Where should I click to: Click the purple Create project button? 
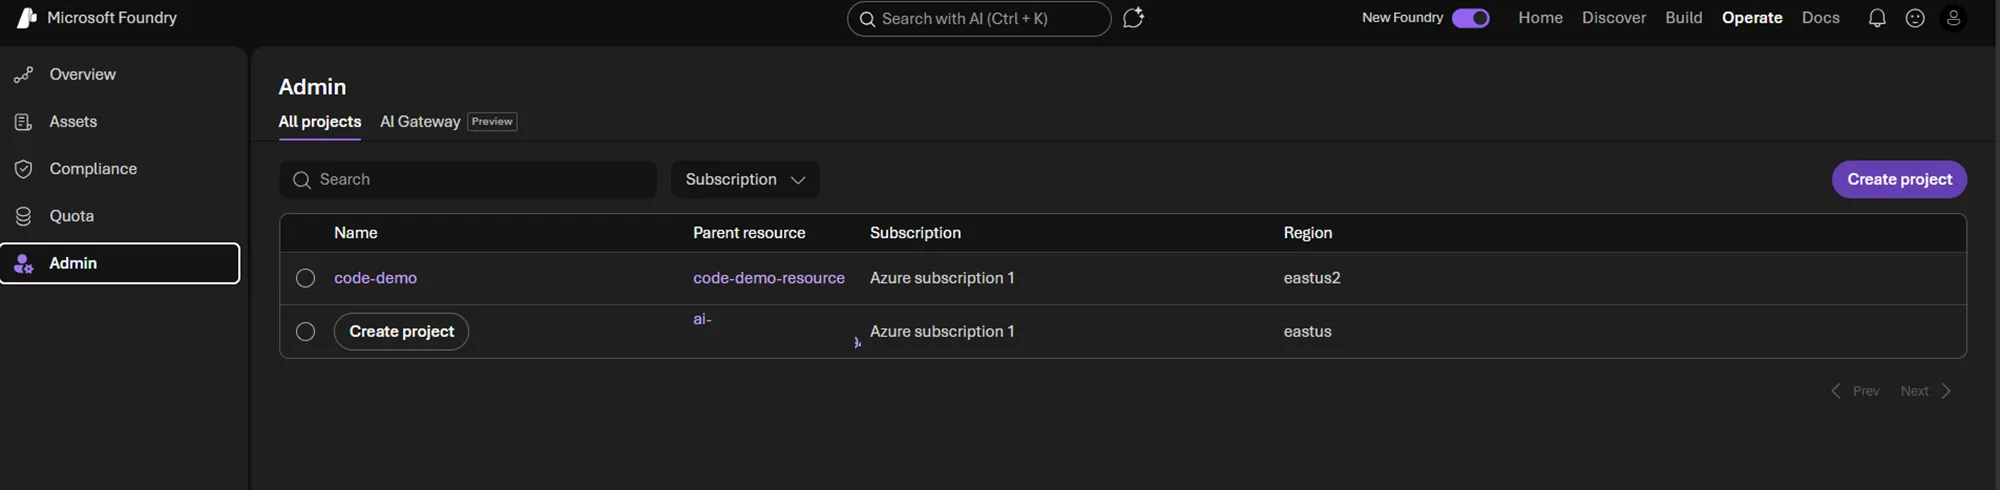(x=1899, y=180)
